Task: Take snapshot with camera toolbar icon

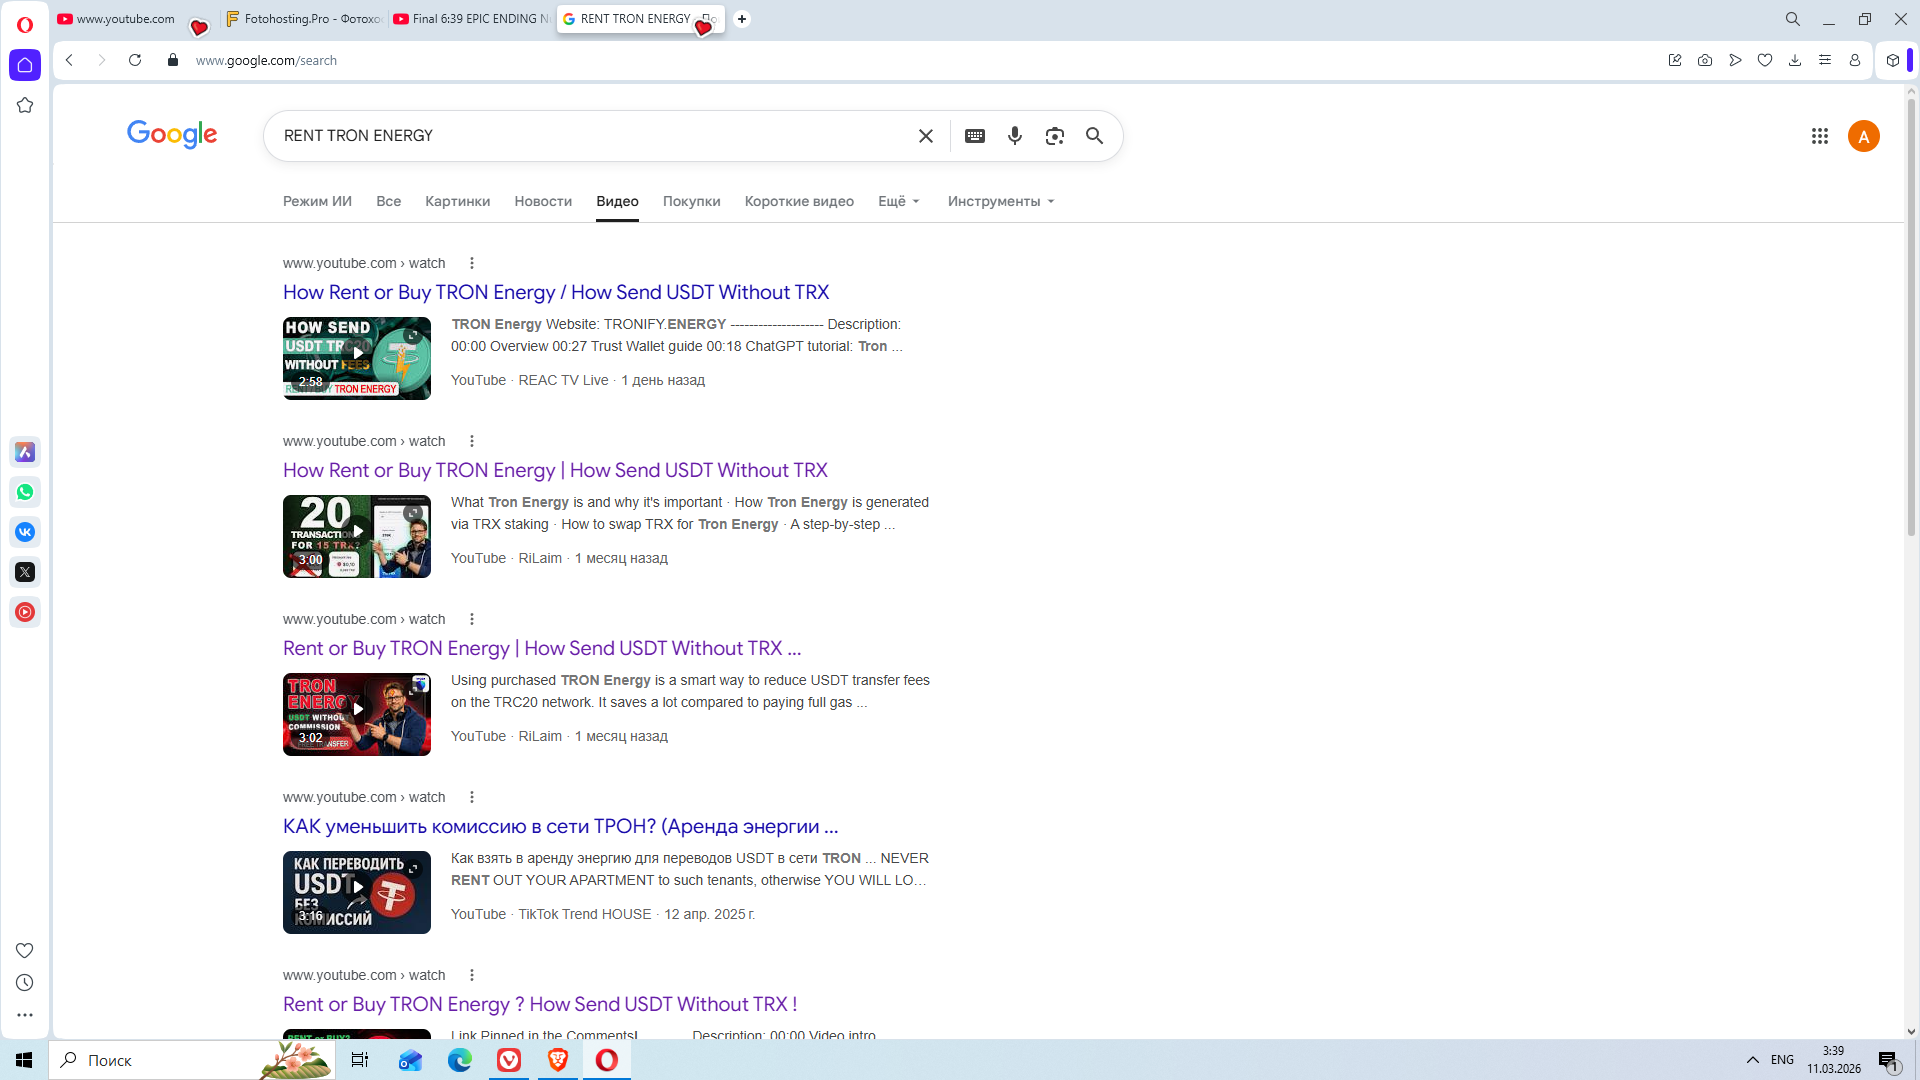Action: click(x=1704, y=60)
